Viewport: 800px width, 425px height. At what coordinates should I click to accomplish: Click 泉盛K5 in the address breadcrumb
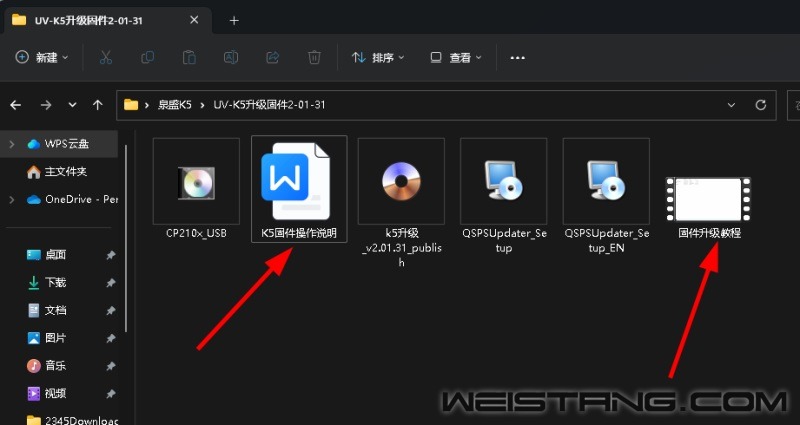point(174,105)
